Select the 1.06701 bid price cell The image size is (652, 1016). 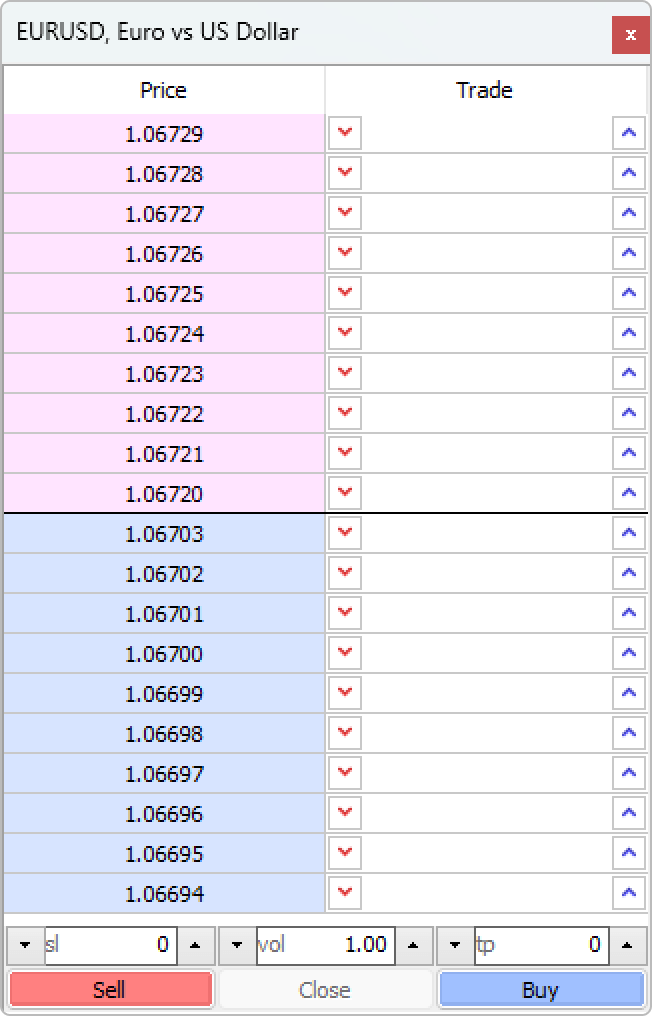coord(164,614)
